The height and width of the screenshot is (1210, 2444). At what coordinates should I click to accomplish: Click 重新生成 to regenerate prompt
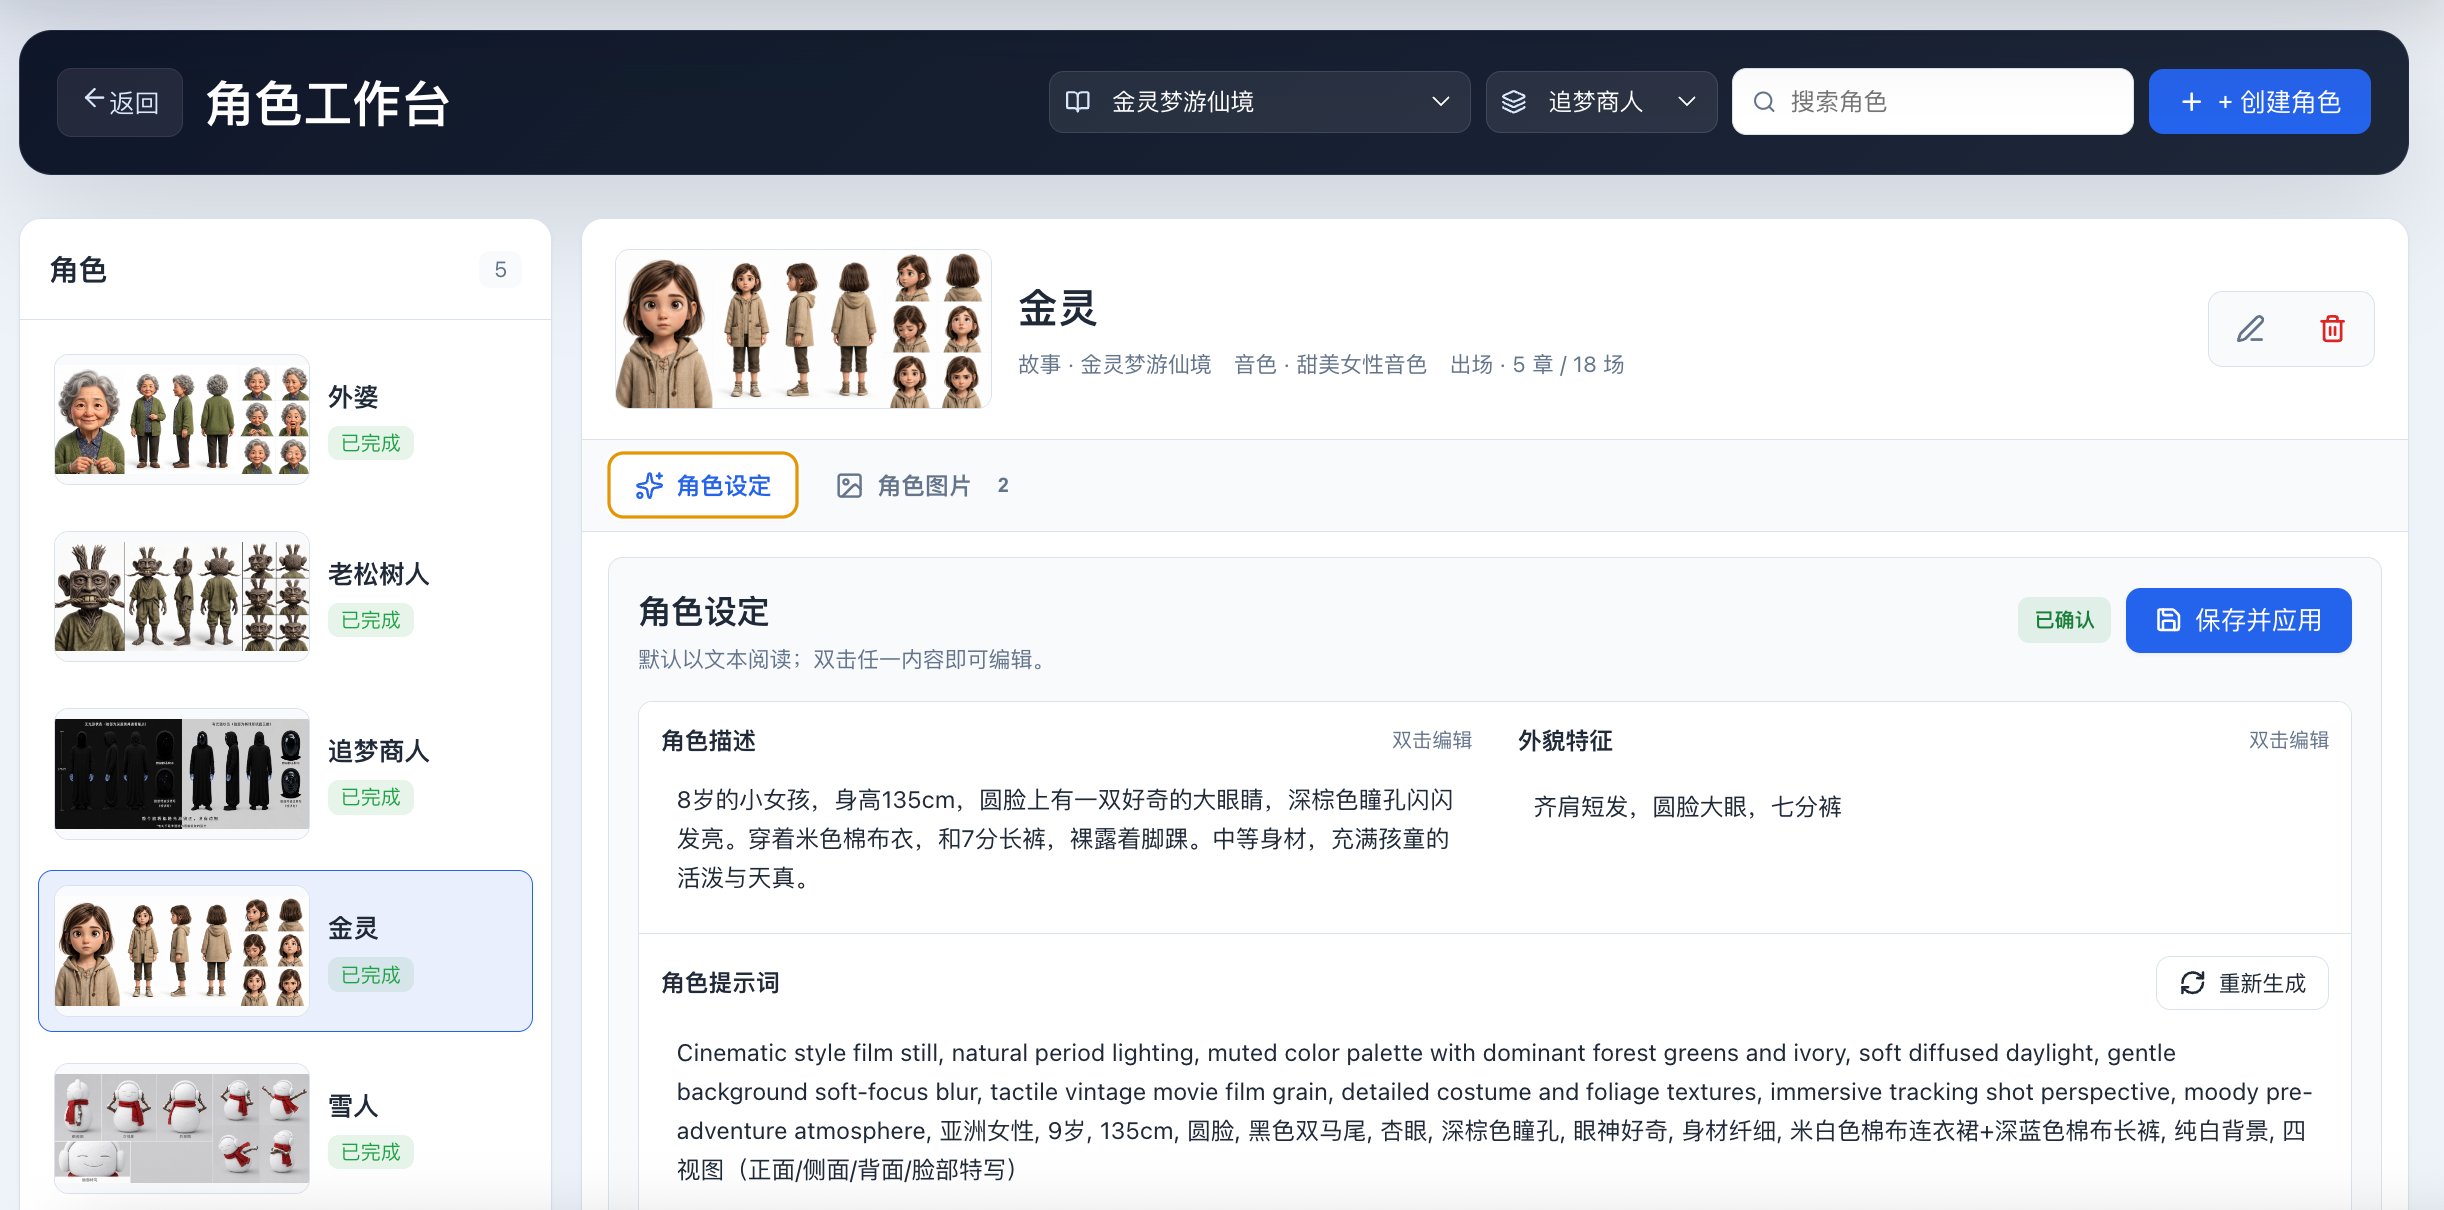click(x=2242, y=983)
